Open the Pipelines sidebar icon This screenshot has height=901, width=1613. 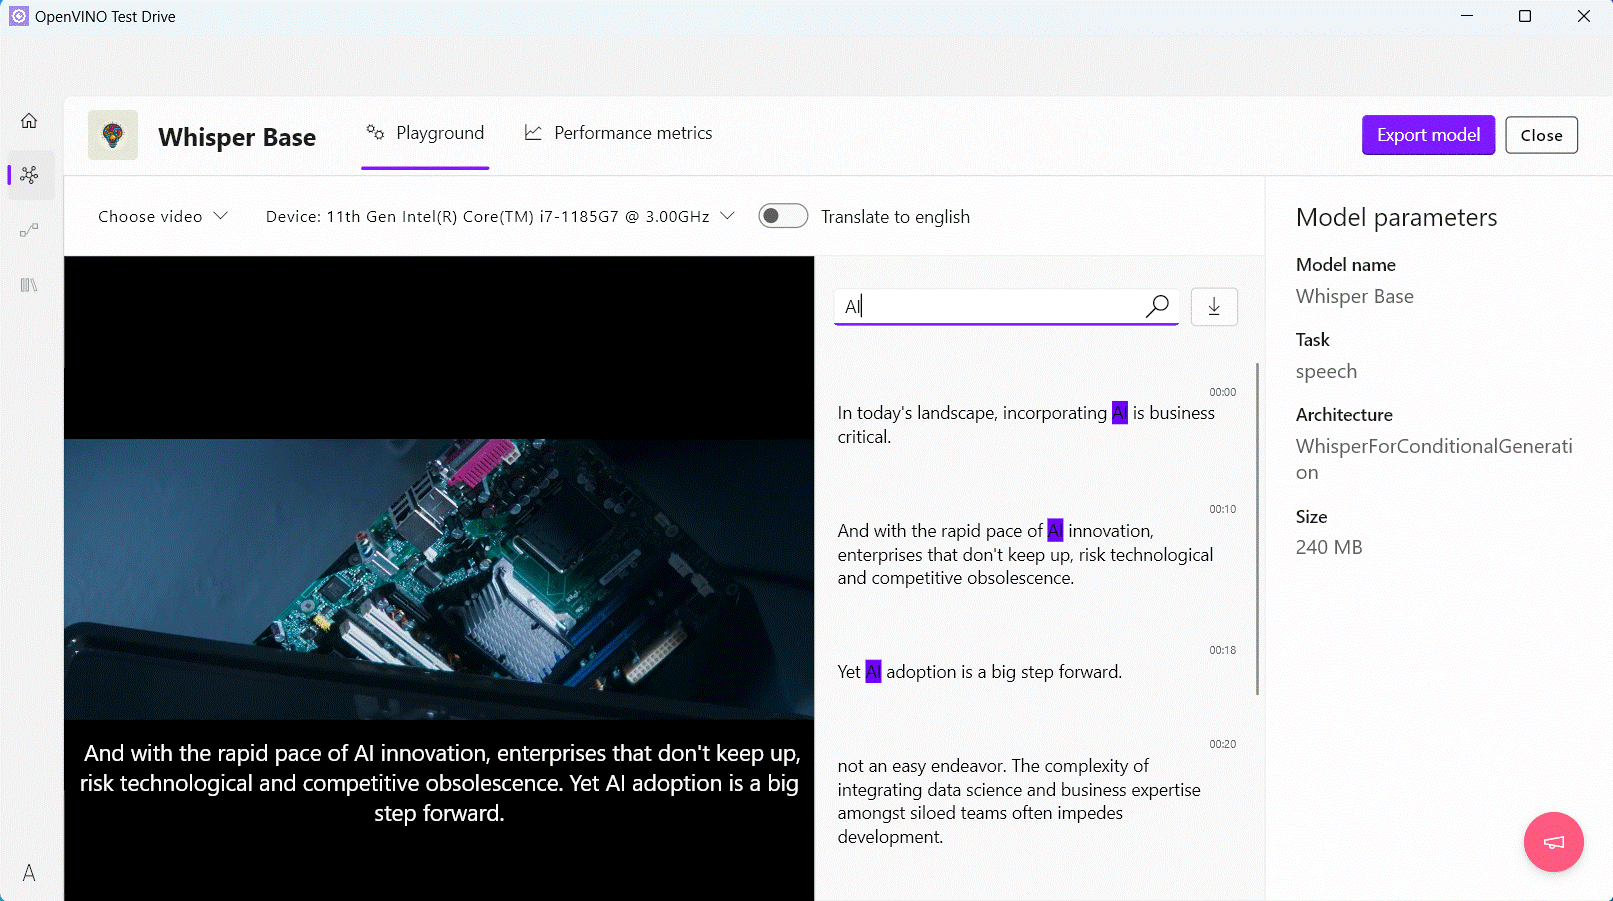pos(29,230)
